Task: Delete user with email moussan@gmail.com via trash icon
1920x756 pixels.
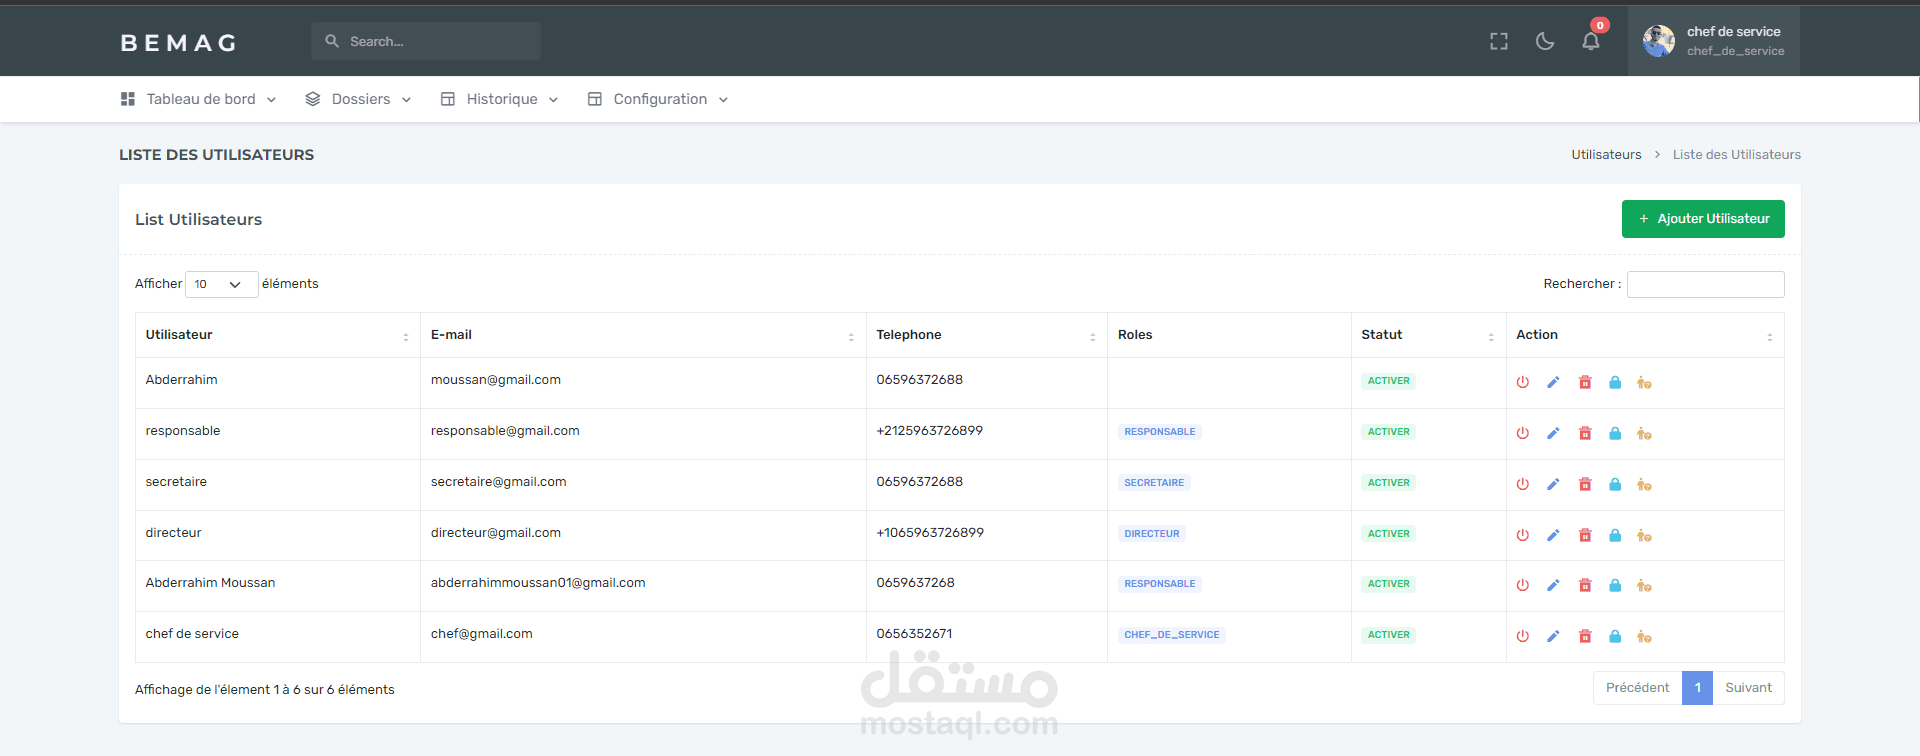Action: 1585,382
